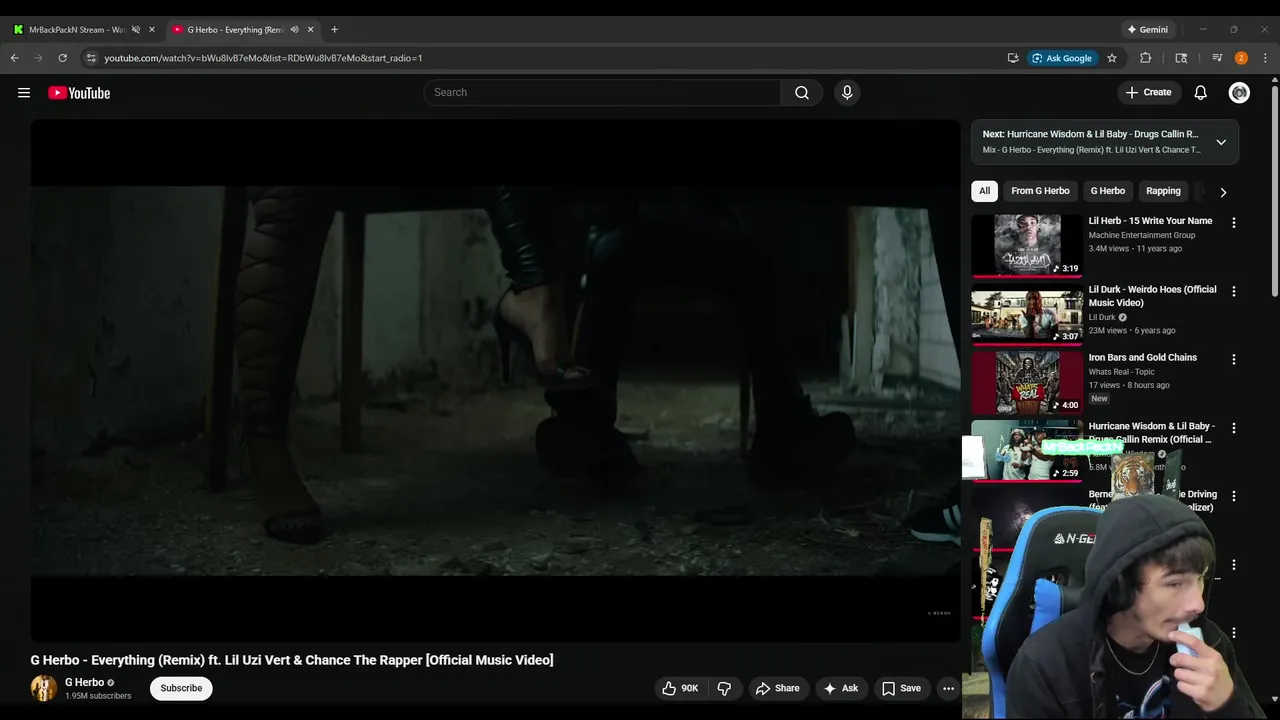Select the All filter chip

click(984, 191)
